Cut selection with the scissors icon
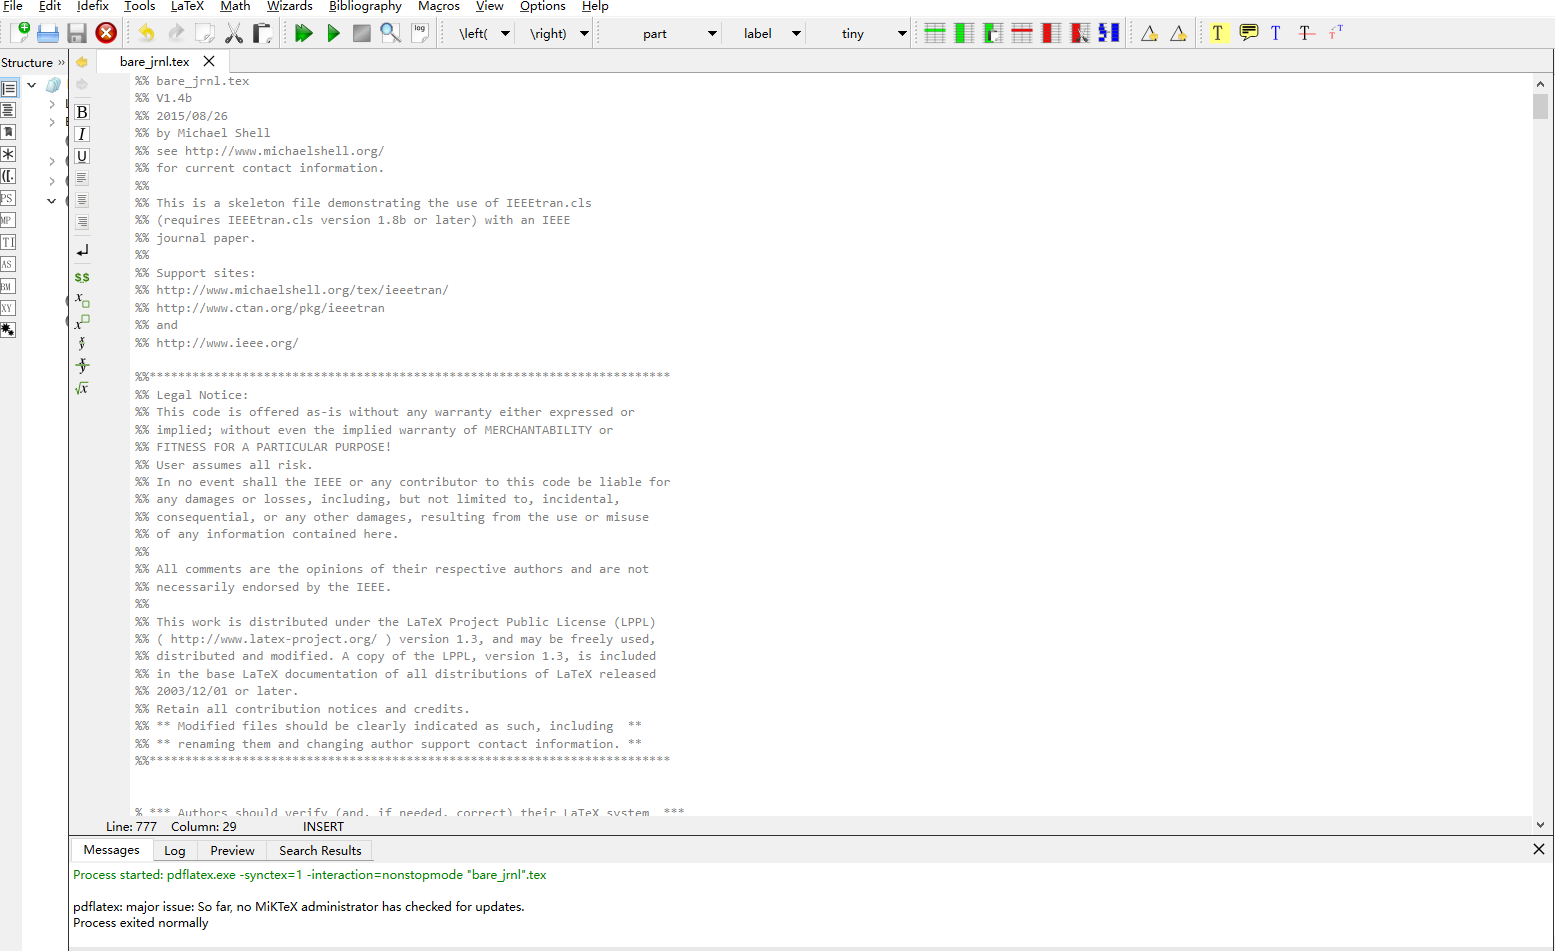This screenshot has height=951, width=1555. click(233, 33)
